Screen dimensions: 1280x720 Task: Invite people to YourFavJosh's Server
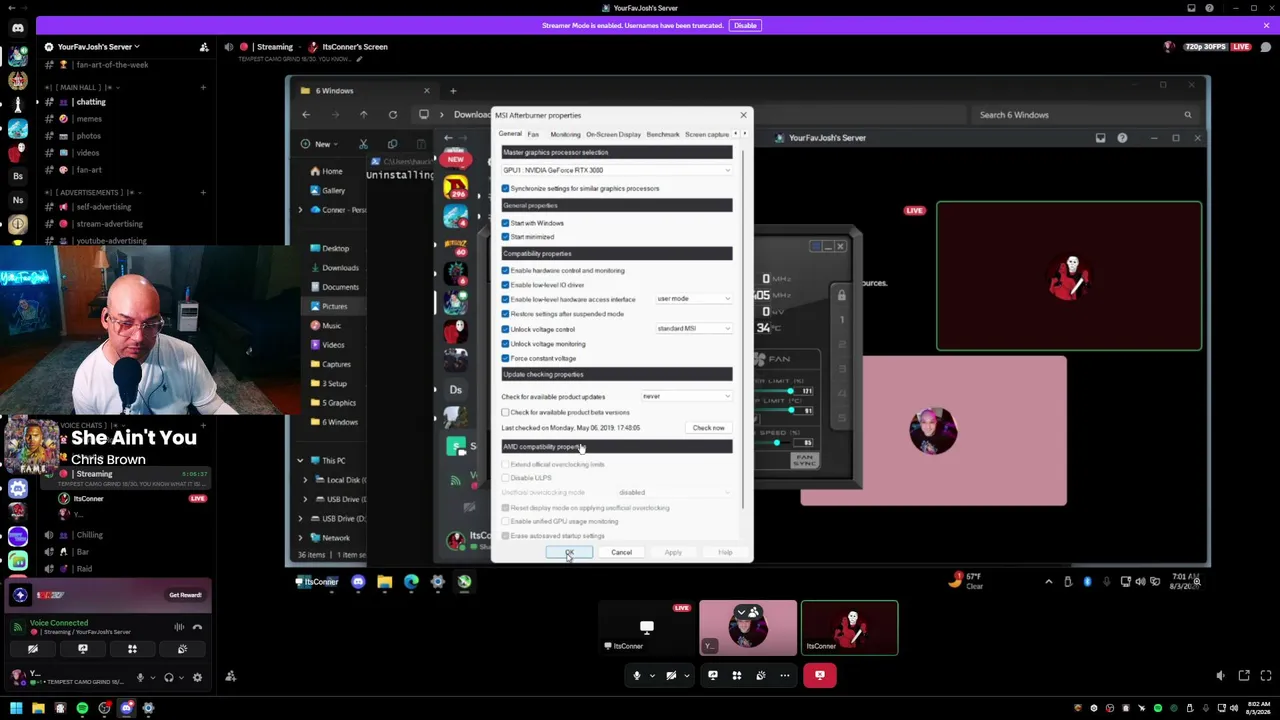click(x=204, y=47)
